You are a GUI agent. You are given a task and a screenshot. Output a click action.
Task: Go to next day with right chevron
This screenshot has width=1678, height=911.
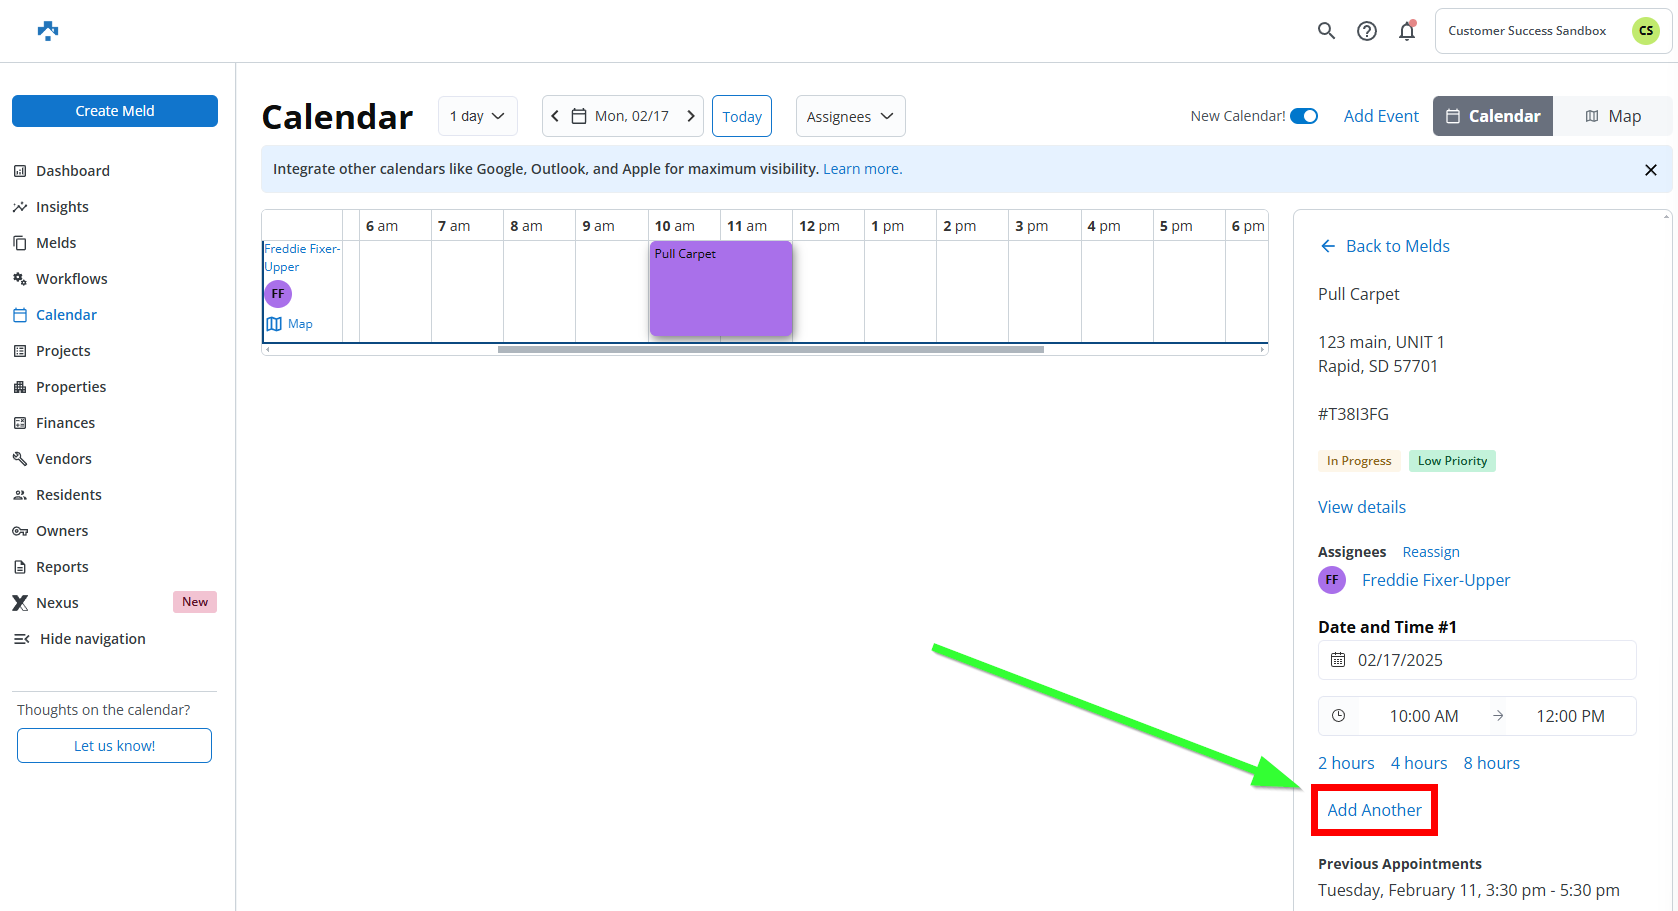[x=690, y=116]
